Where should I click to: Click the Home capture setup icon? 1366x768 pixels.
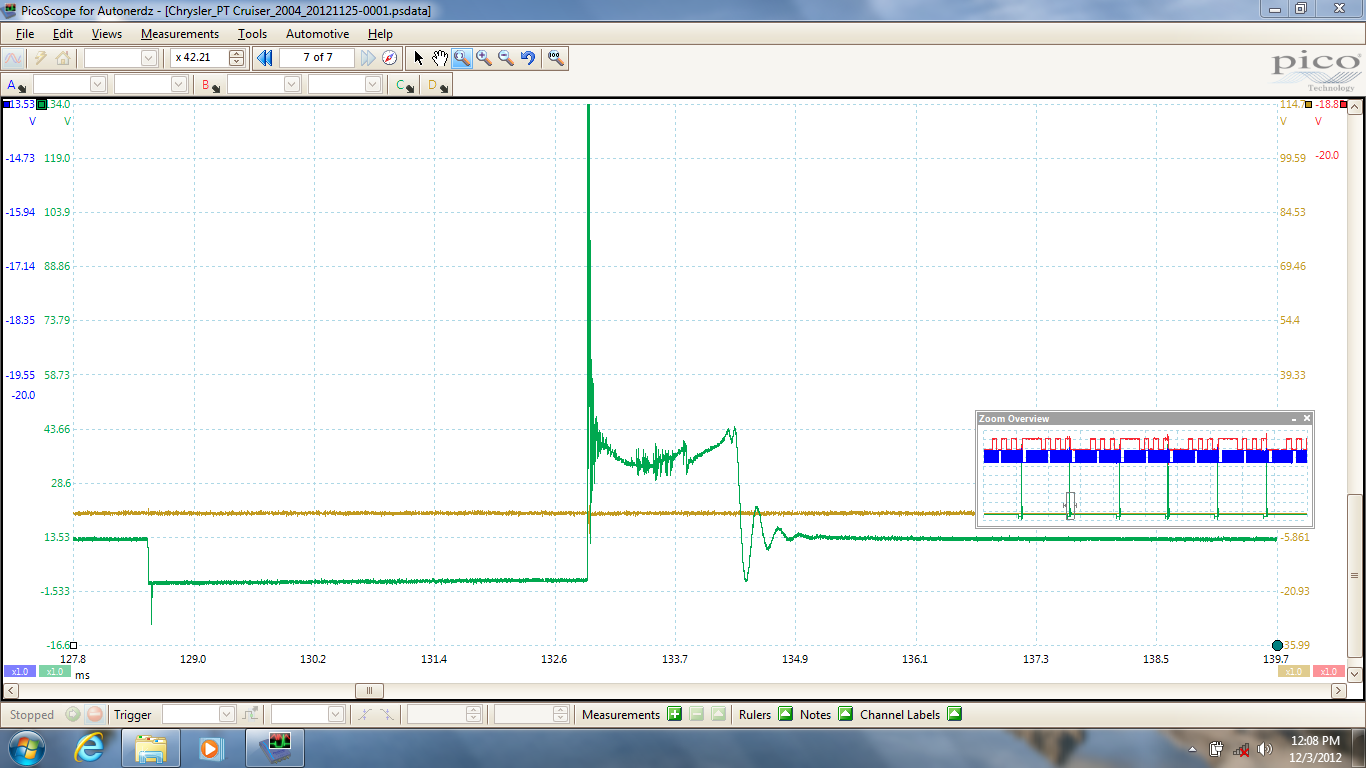(62, 57)
